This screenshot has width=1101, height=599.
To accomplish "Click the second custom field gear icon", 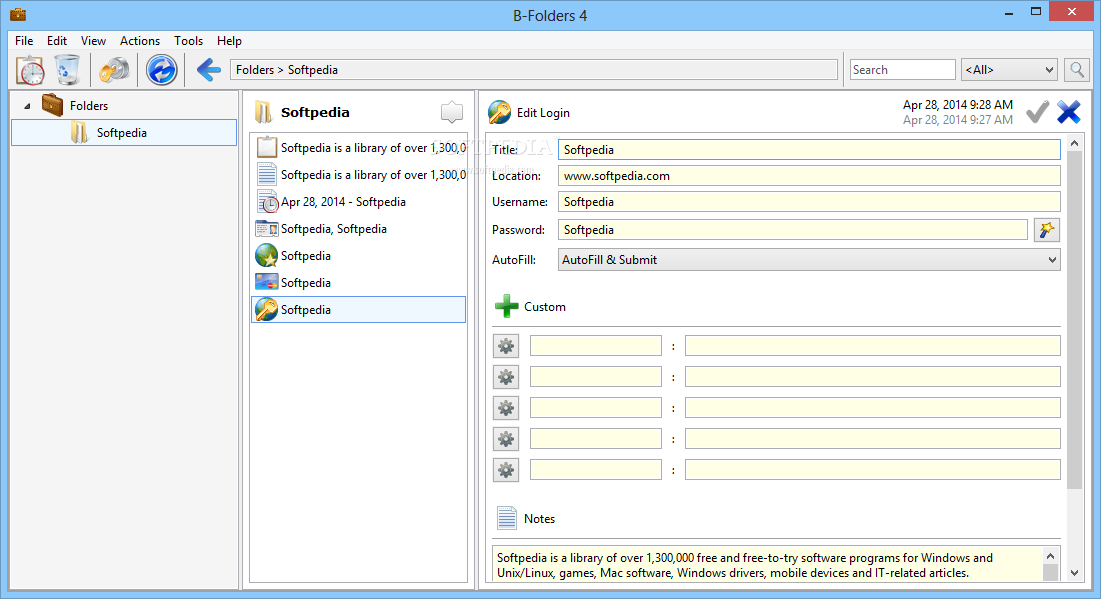I will (506, 376).
